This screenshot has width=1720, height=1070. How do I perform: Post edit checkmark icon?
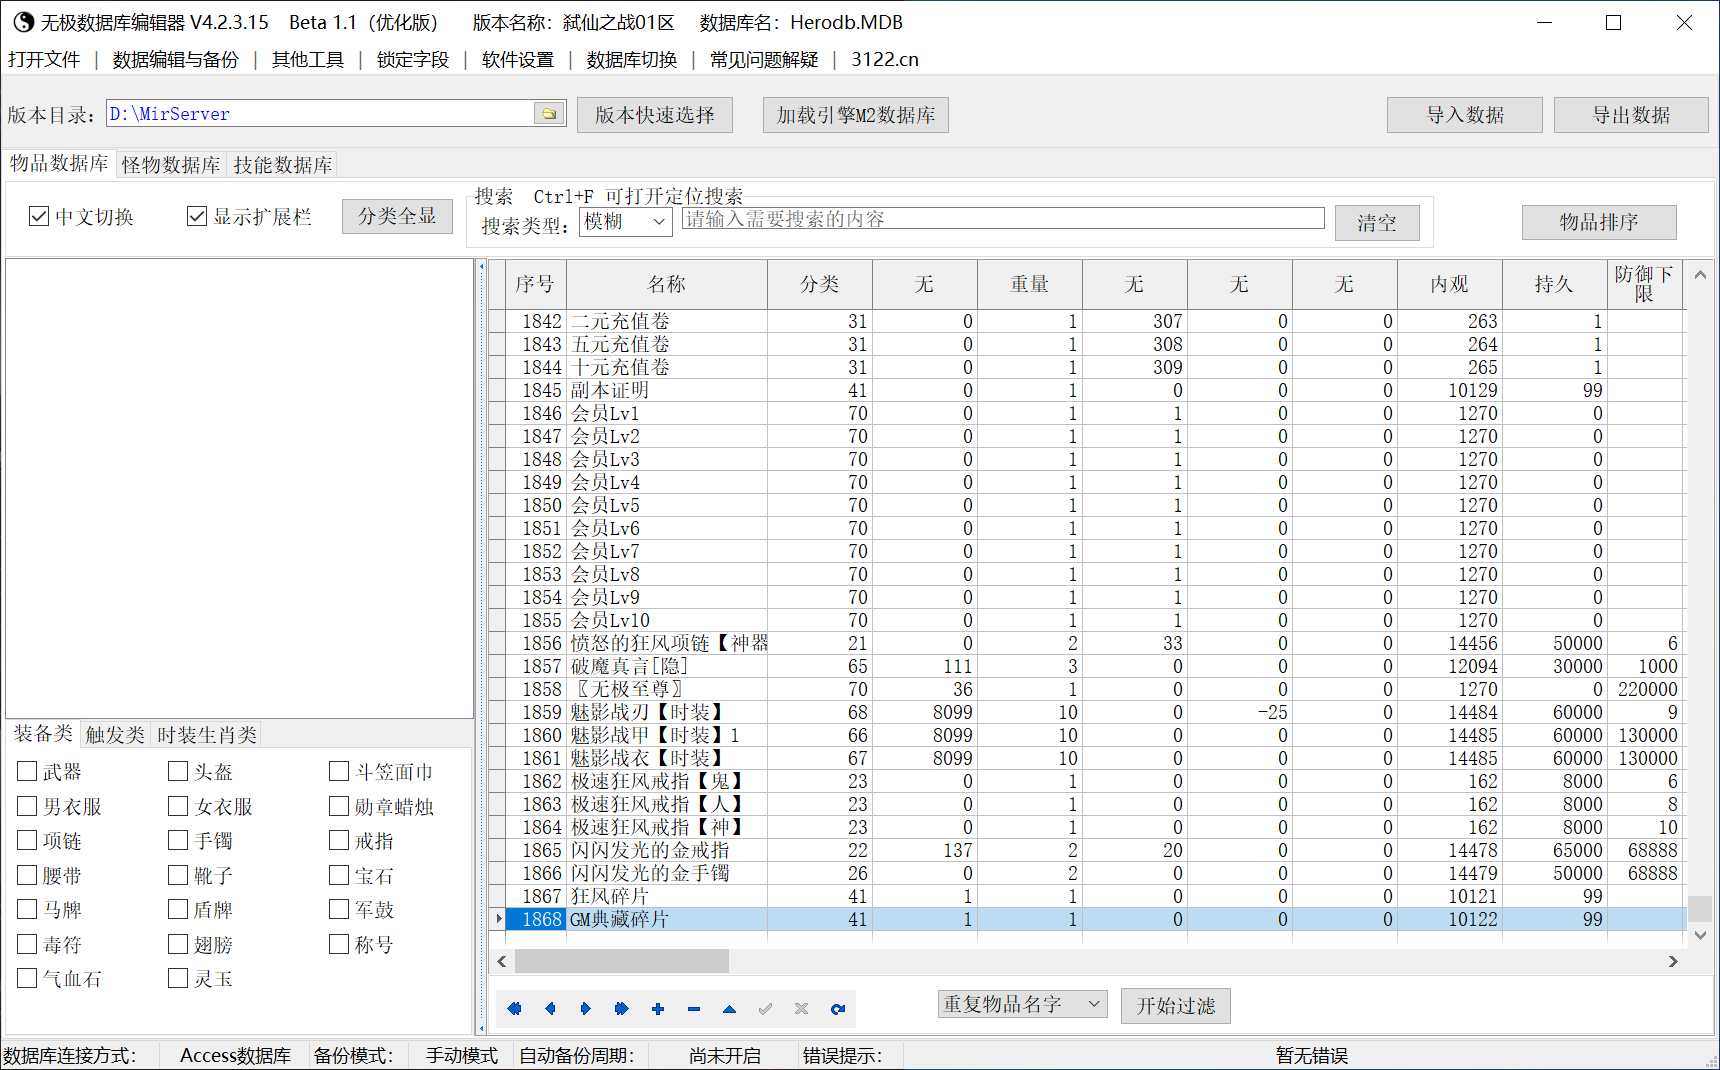(x=766, y=1008)
